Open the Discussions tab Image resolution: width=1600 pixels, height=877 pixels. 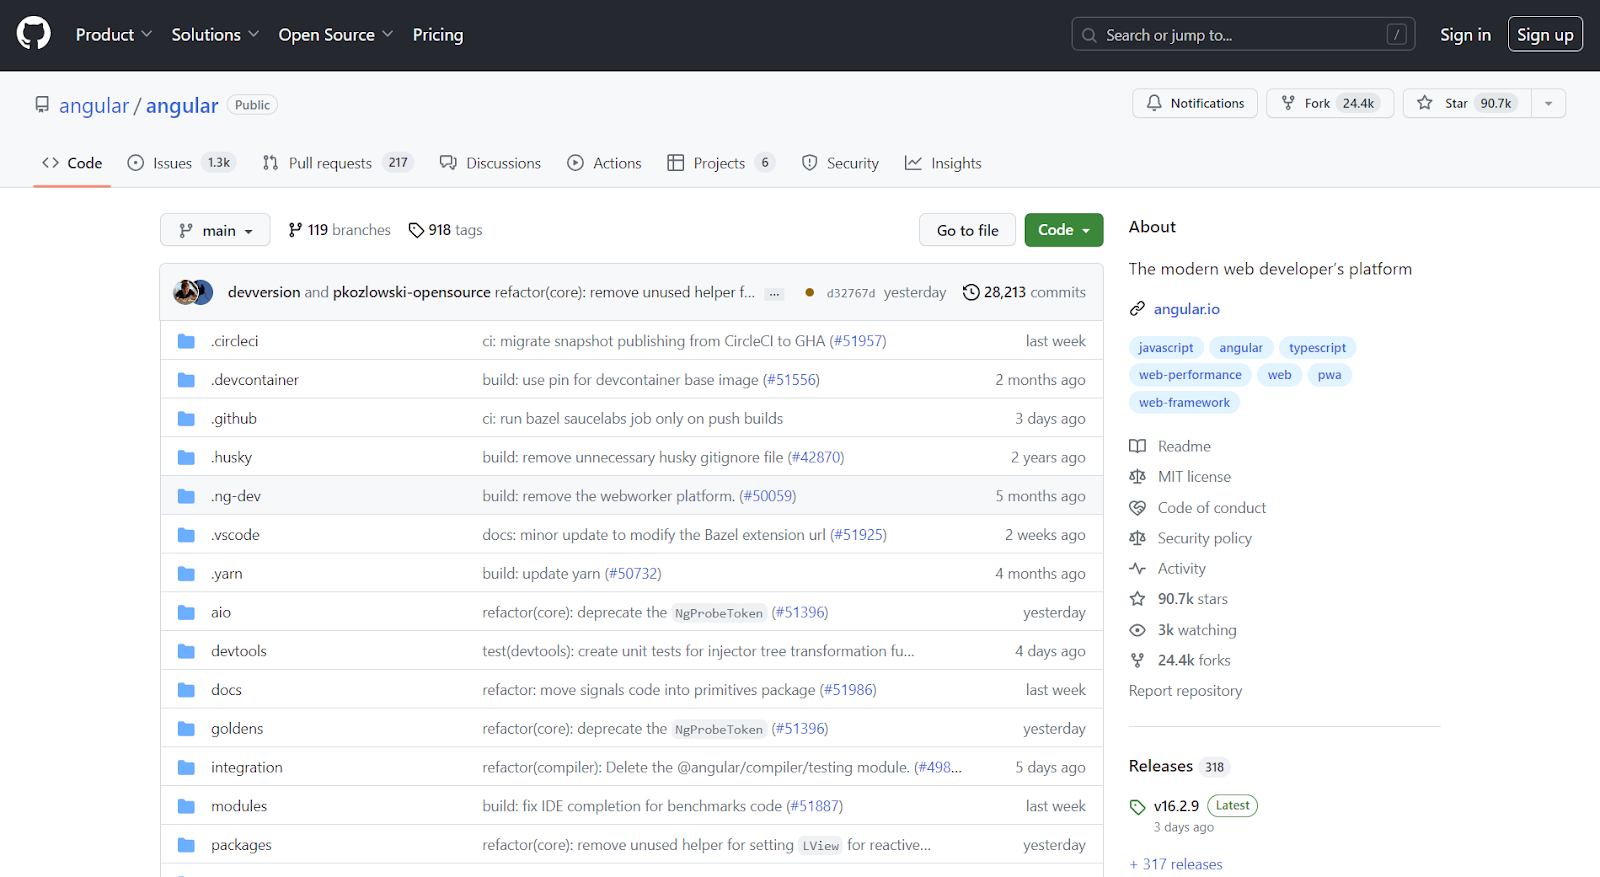pos(490,163)
